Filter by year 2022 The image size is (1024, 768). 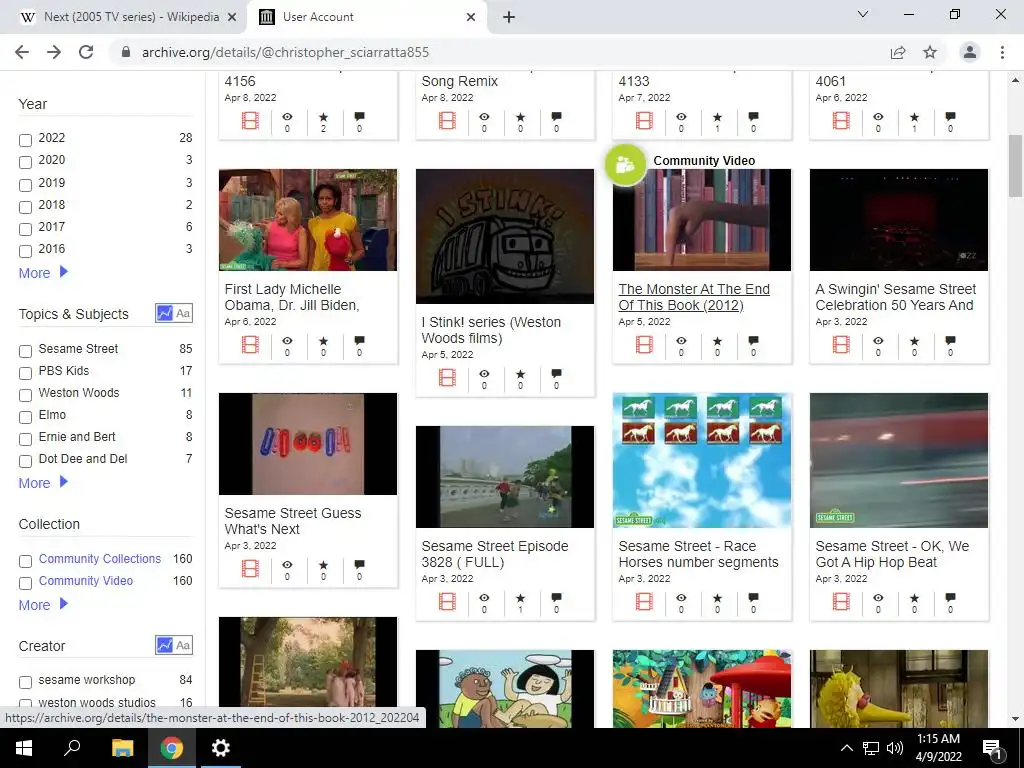[x=25, y=140]
